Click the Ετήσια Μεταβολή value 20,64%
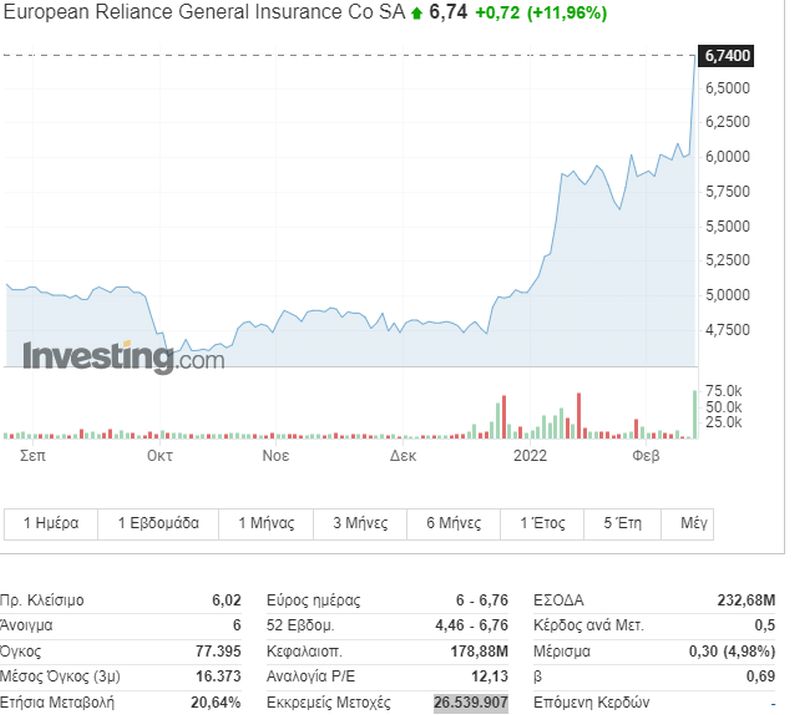Viewport: 800px width, 715px height. pos(216,703)
